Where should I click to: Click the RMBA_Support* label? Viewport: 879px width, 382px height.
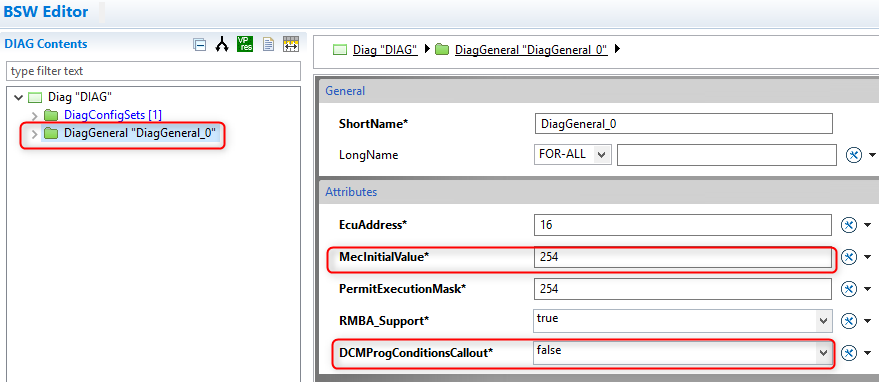[x=384, y=321]
